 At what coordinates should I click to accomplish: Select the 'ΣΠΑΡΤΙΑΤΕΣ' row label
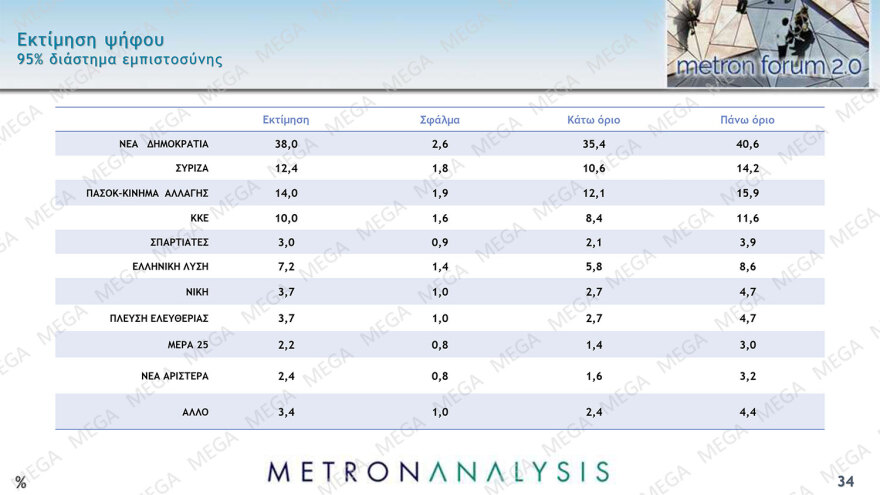point(179,242)
